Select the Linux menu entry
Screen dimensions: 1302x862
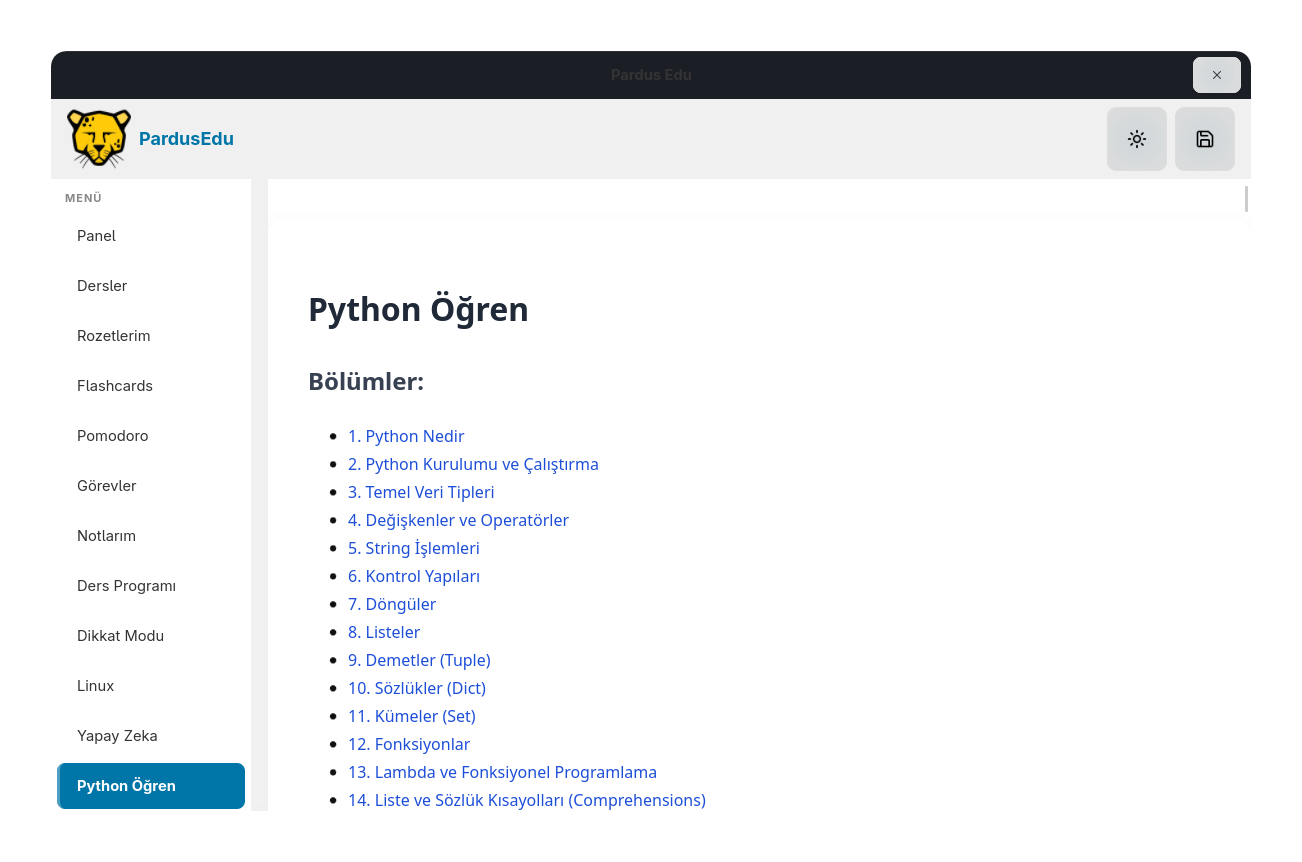151,686
